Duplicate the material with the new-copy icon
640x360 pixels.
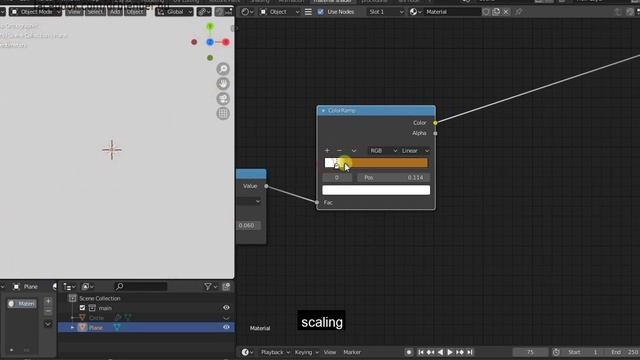496,12
